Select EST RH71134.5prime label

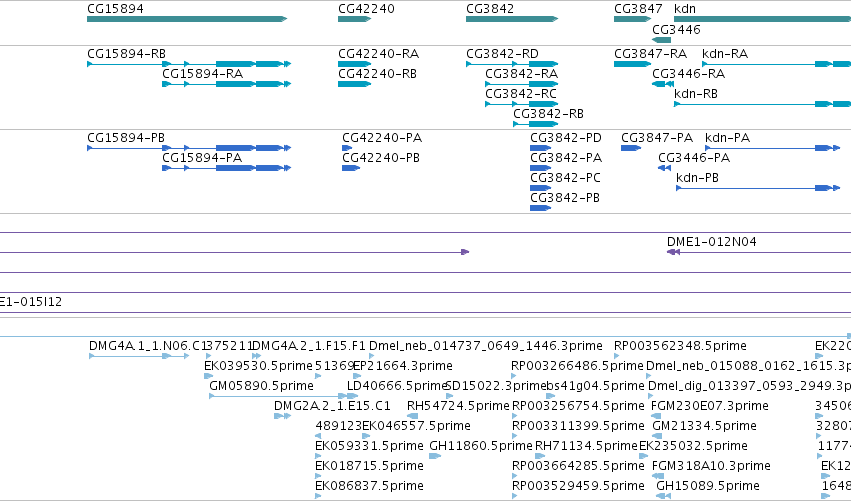pyautogui.click(x=586, y=446)
